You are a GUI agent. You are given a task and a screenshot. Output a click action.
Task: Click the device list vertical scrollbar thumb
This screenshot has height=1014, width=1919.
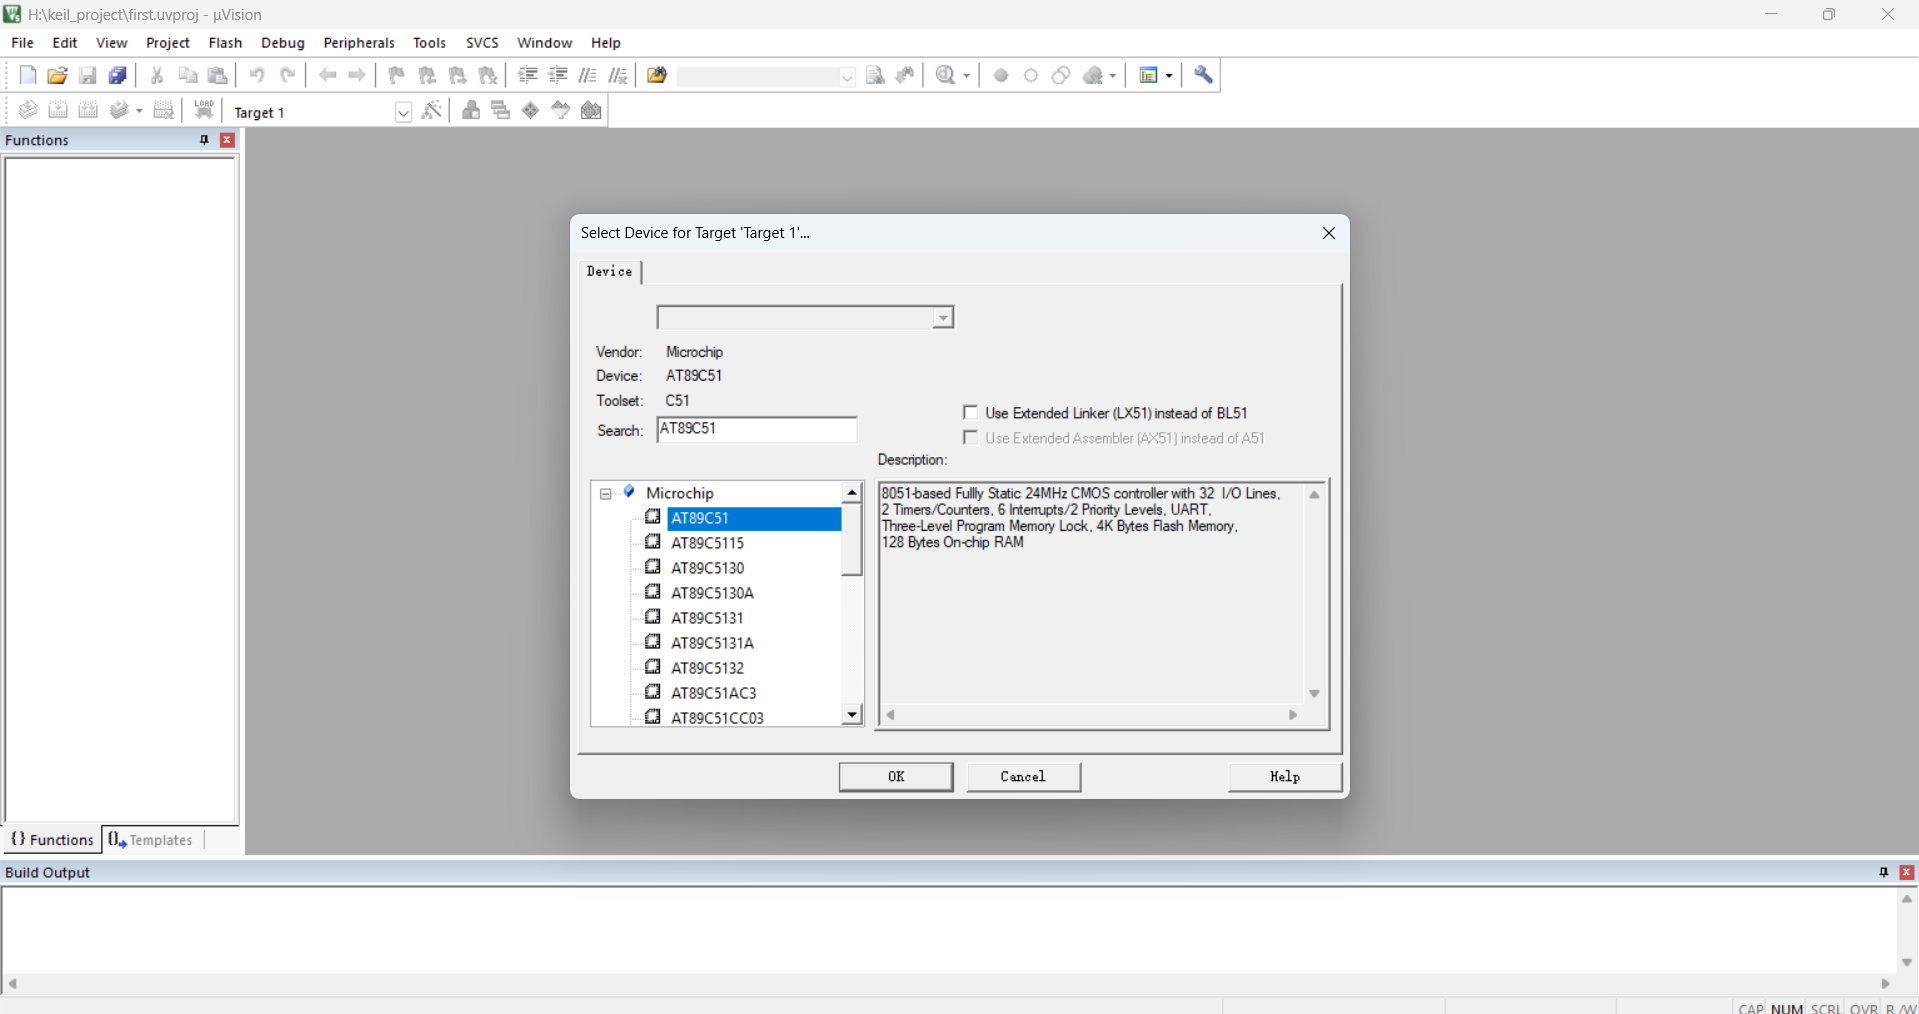pyautogui.click(x=852, y=540)
